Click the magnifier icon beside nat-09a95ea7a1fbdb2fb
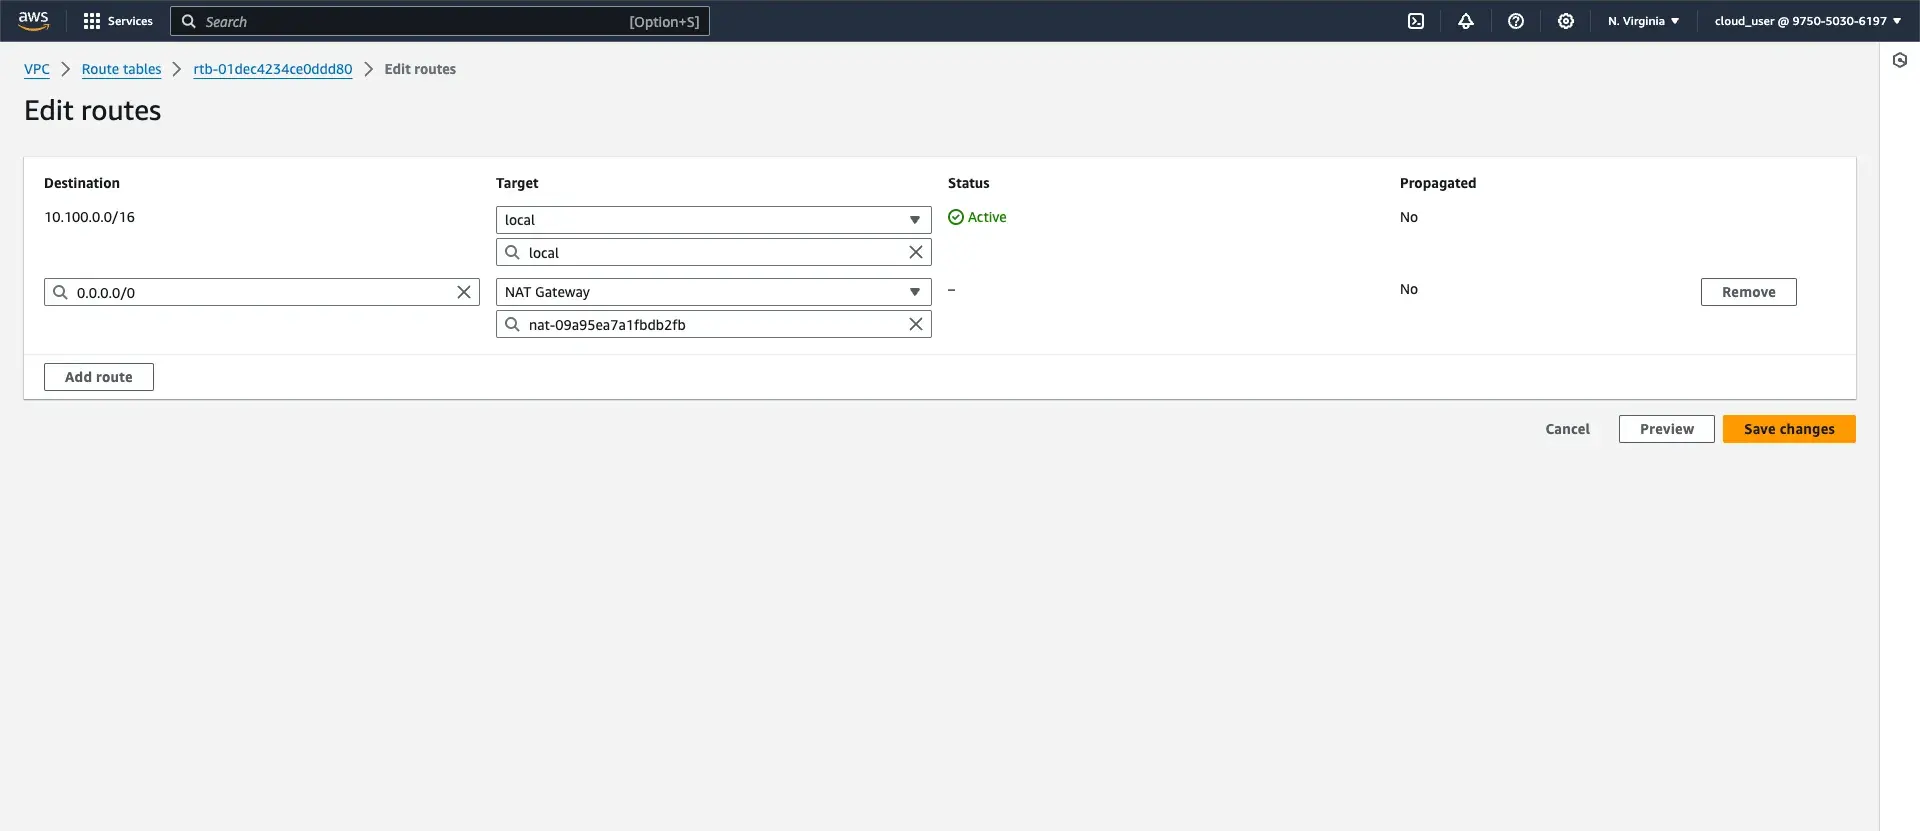1920x831 pixels. [513, 324]
